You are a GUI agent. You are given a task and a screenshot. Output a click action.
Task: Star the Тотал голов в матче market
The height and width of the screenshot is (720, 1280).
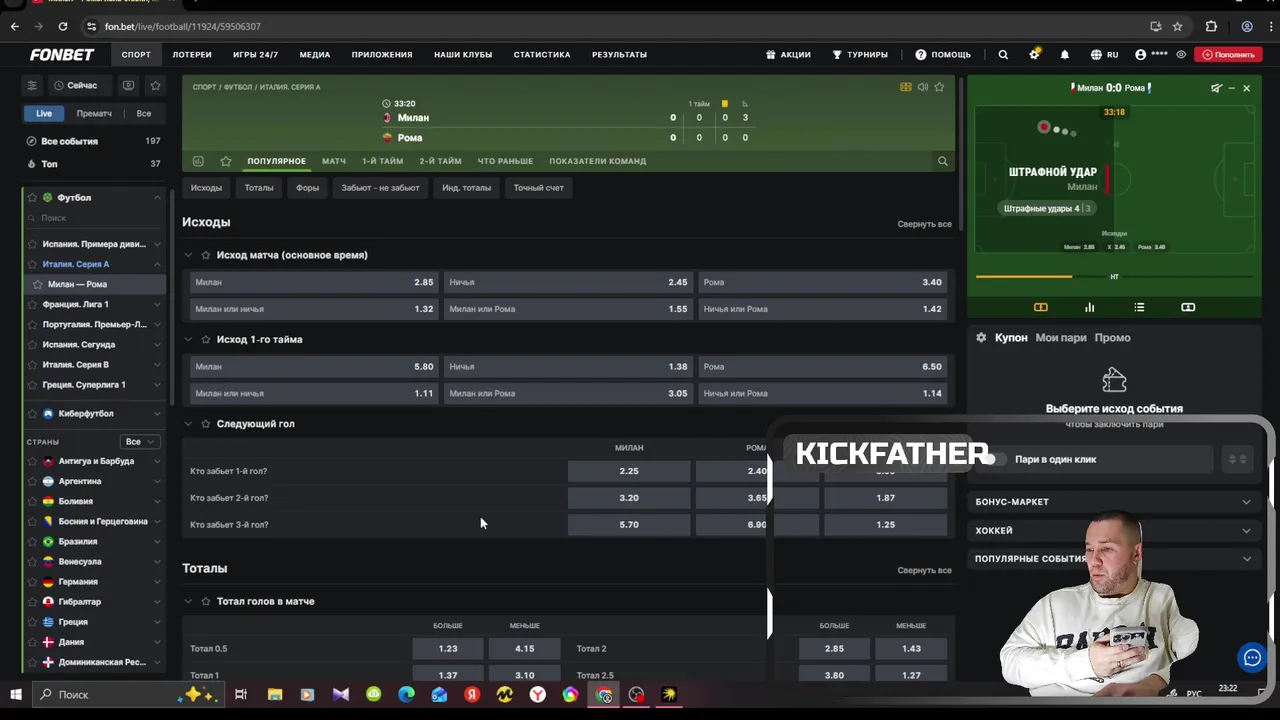pos(206,601)
